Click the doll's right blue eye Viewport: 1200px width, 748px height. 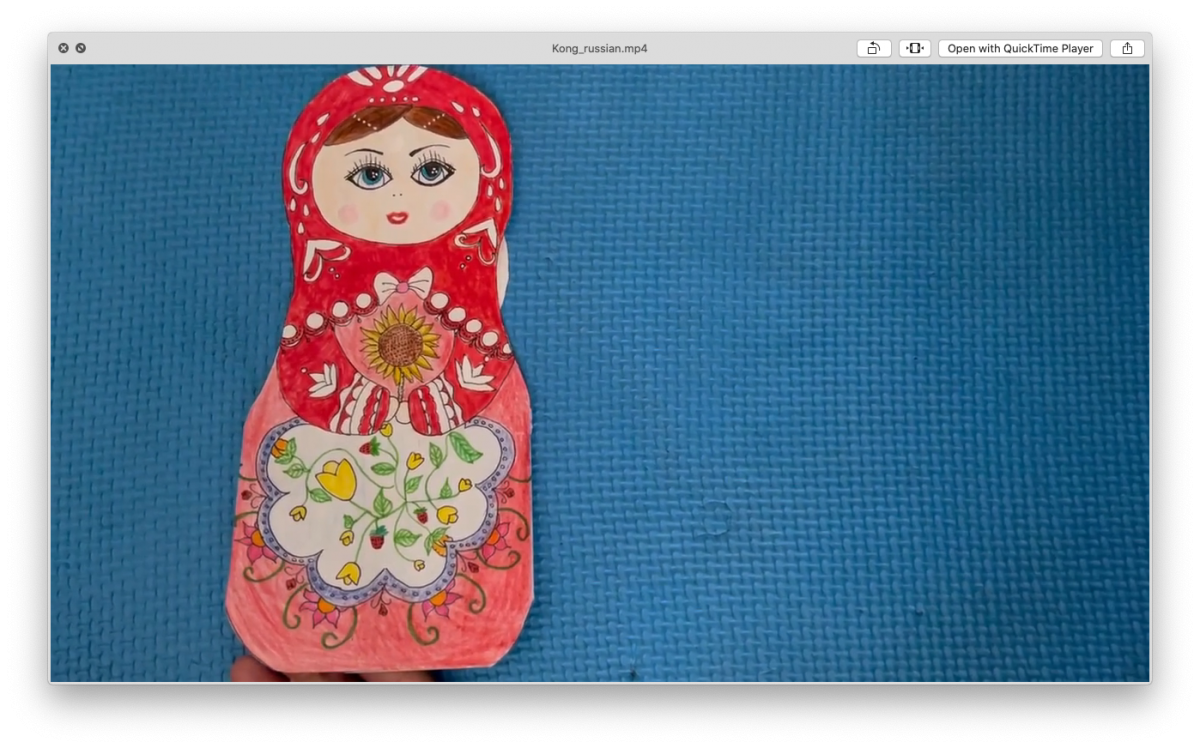(x=432, y=172)
